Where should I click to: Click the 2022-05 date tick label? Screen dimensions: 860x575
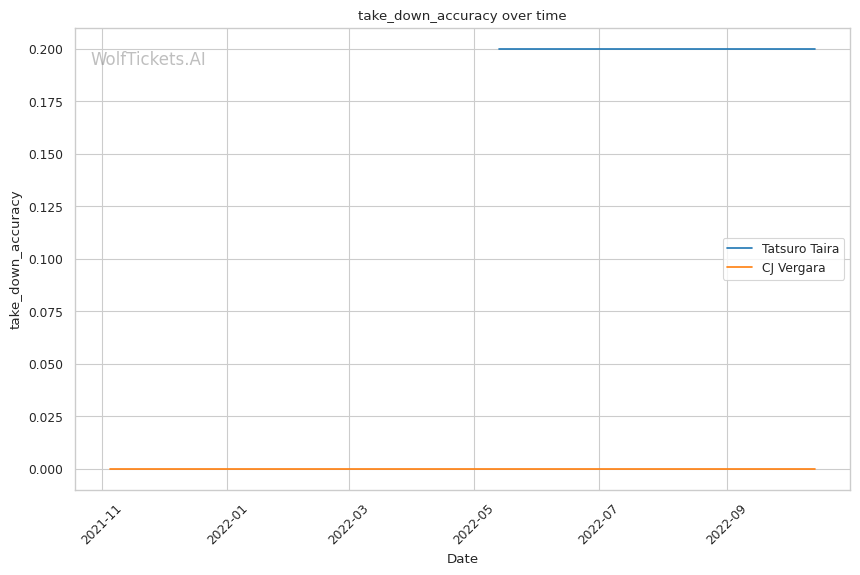click(473, 524)
